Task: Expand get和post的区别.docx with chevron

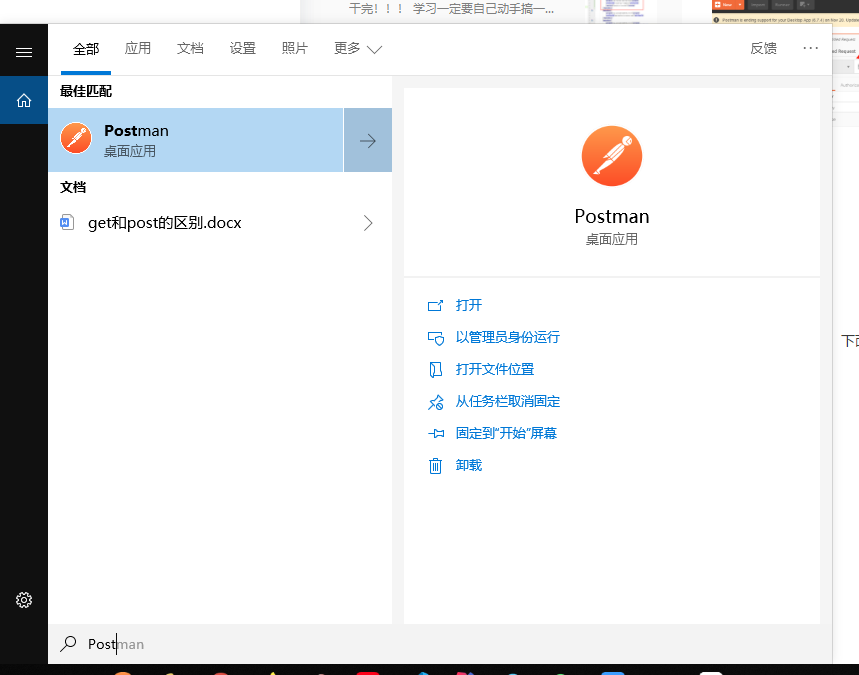Action: (368, 223)
